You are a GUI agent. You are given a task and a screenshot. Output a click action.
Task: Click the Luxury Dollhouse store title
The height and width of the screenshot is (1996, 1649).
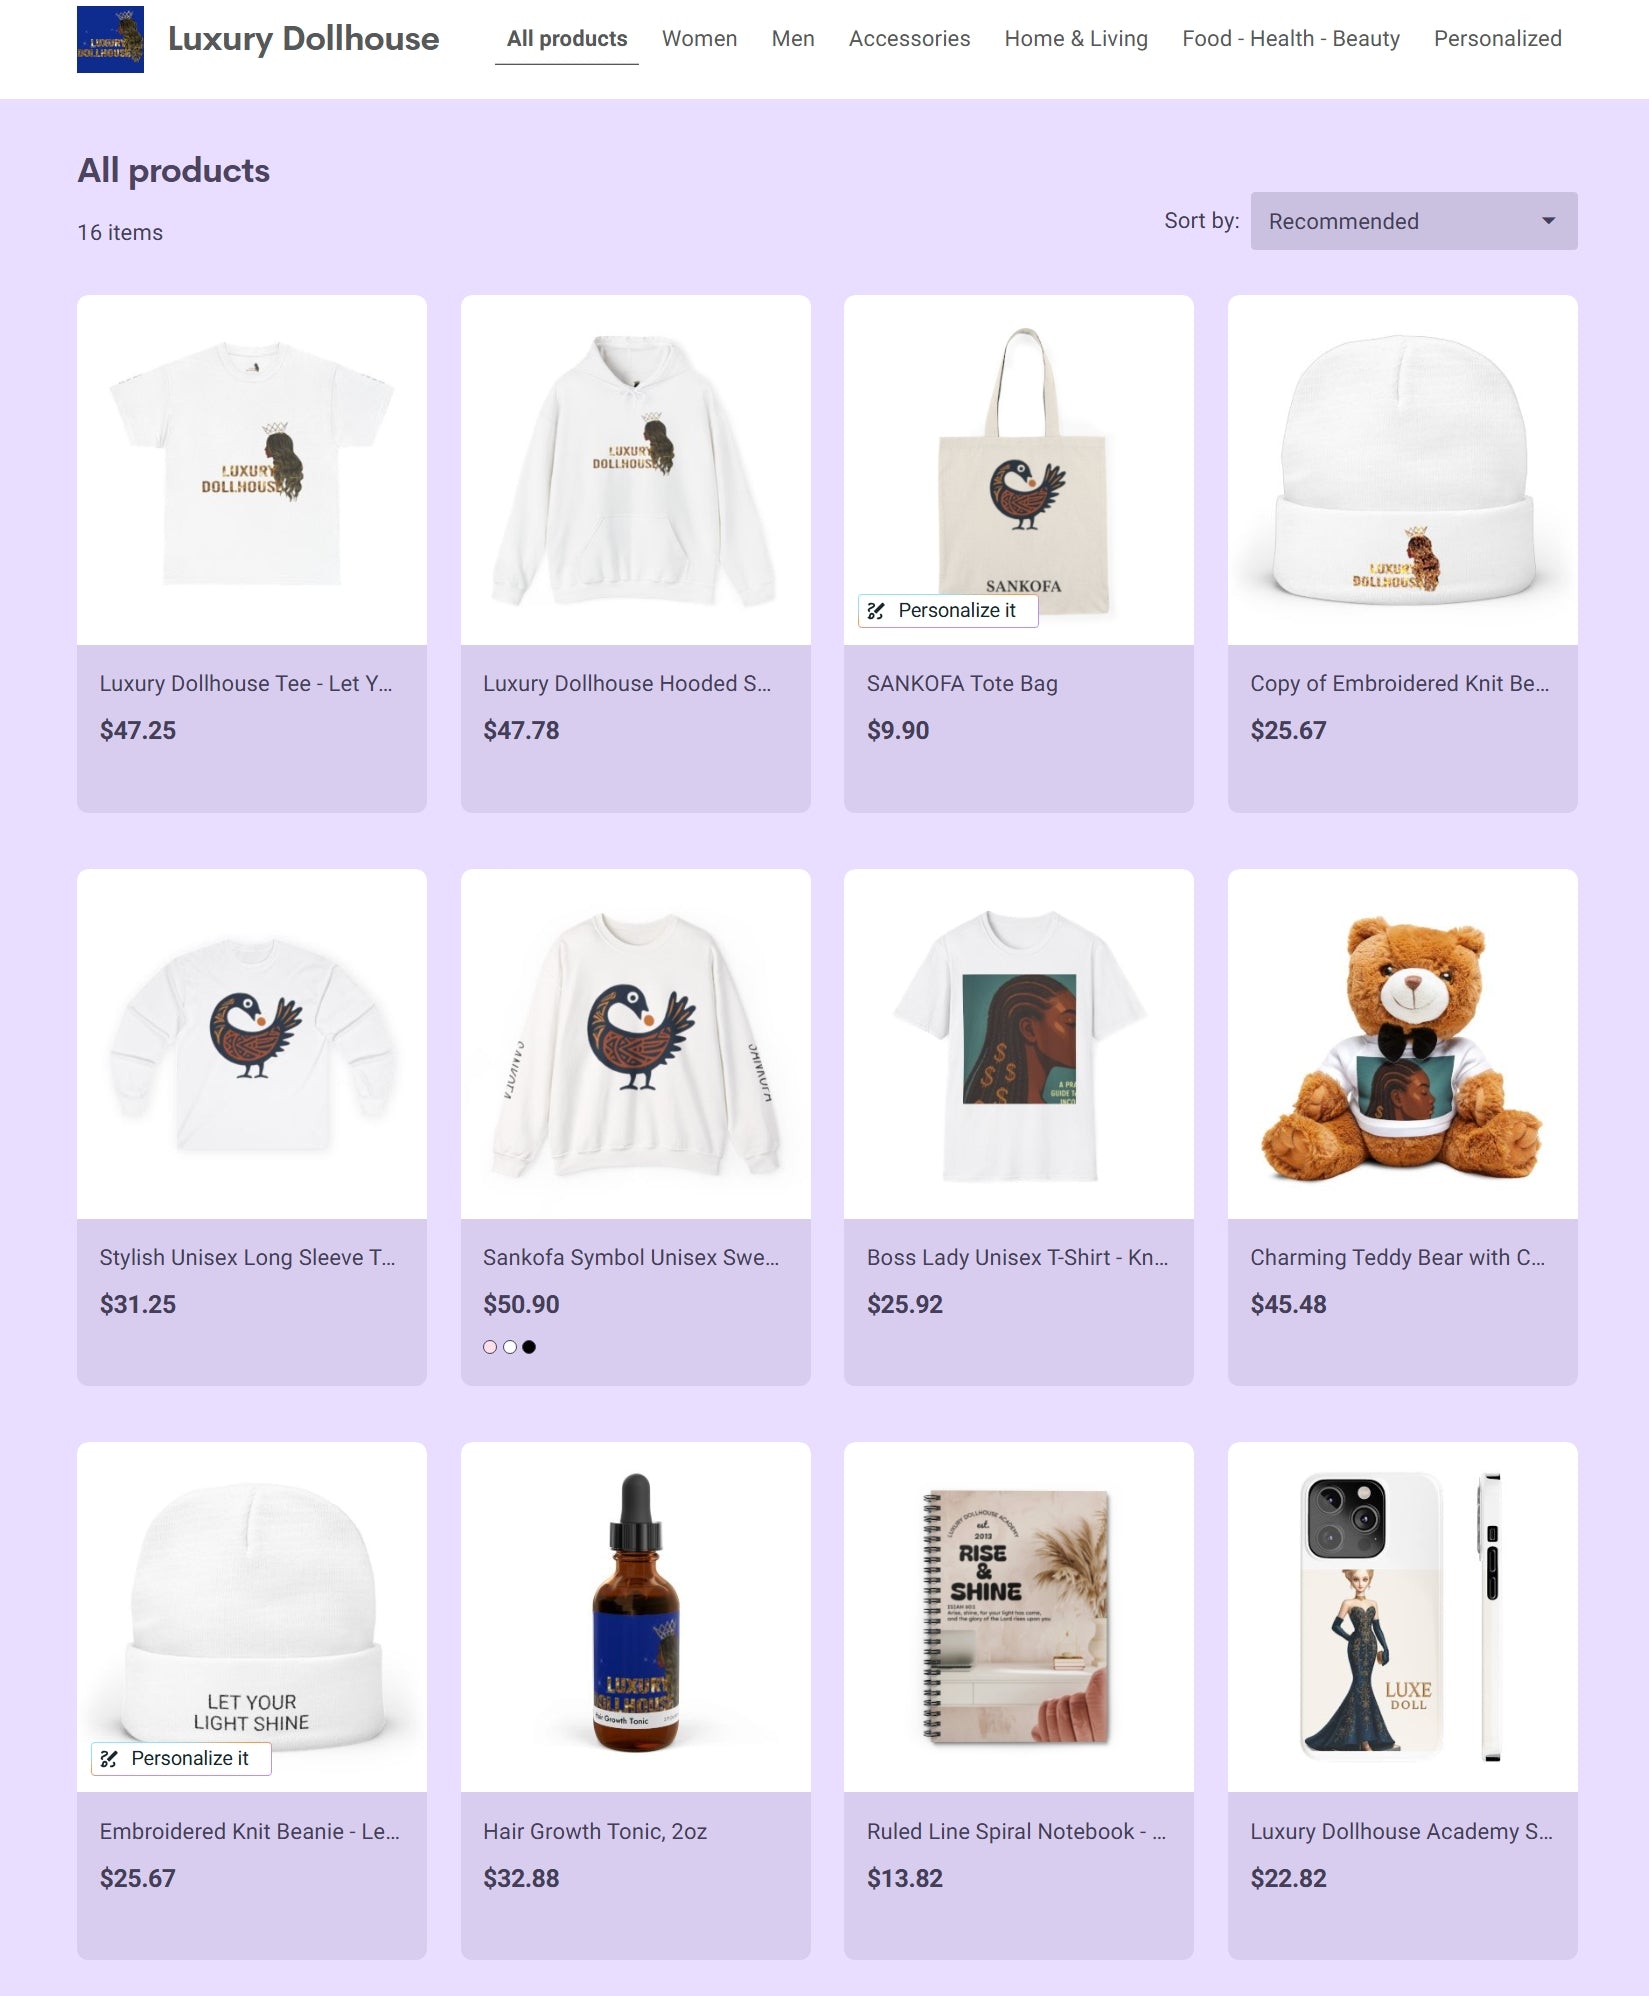[303, 39]
